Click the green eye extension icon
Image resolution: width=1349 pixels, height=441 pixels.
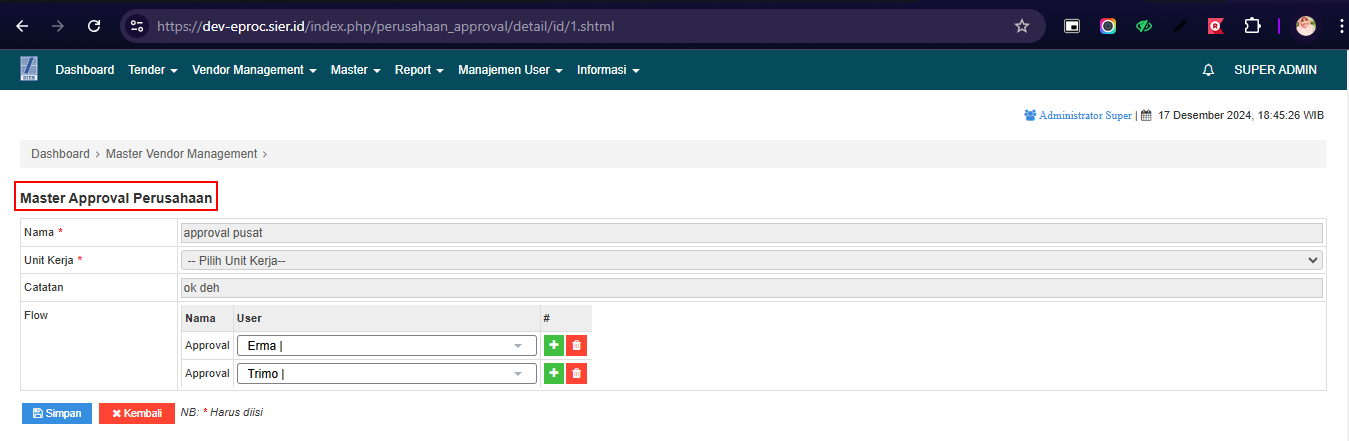[1144, 26]
